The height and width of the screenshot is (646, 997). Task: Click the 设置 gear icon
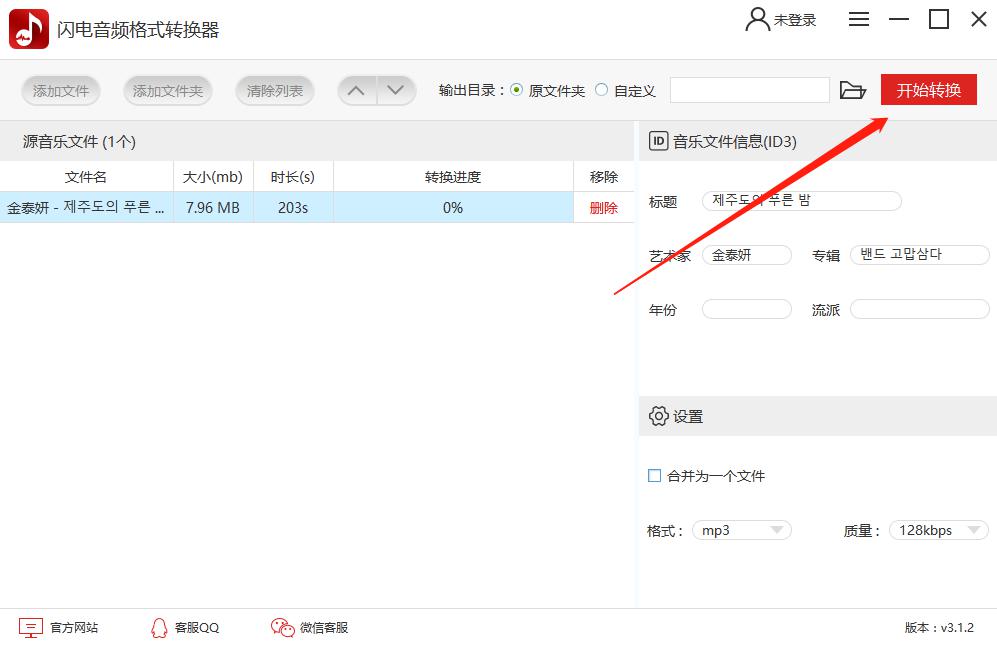[x=658, y=417]
